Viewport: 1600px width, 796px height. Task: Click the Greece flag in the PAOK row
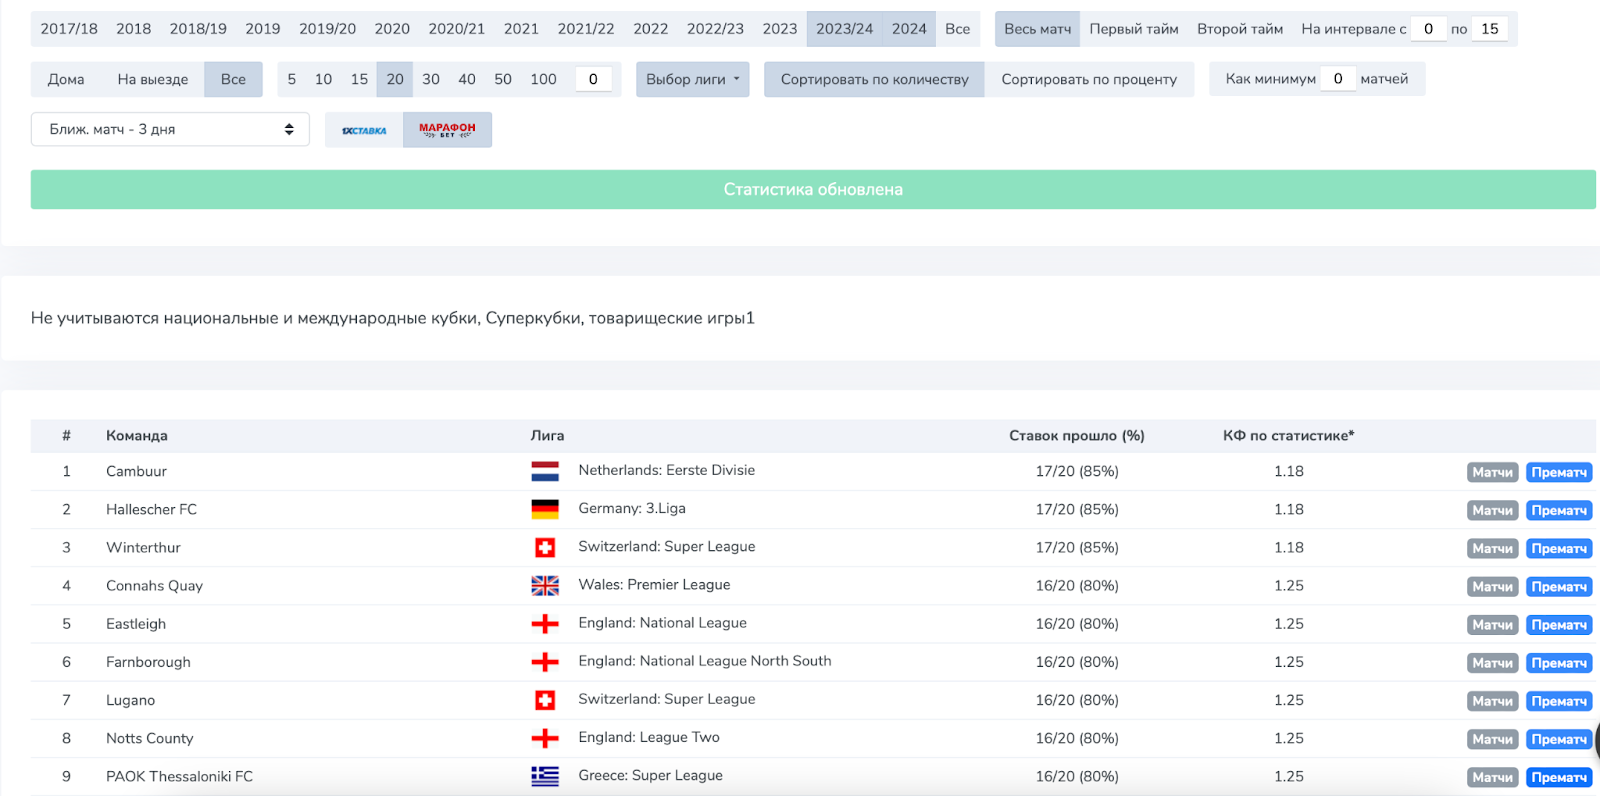(x=545, y=776)
